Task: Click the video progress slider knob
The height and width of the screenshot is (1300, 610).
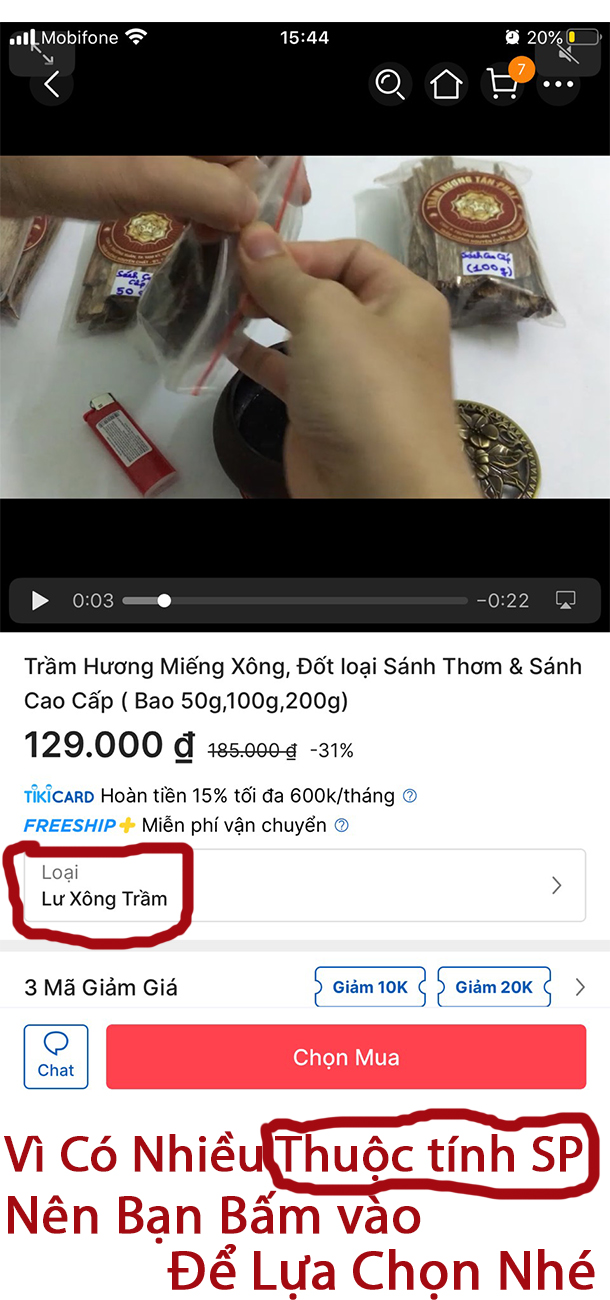Action: coord(164,600)
